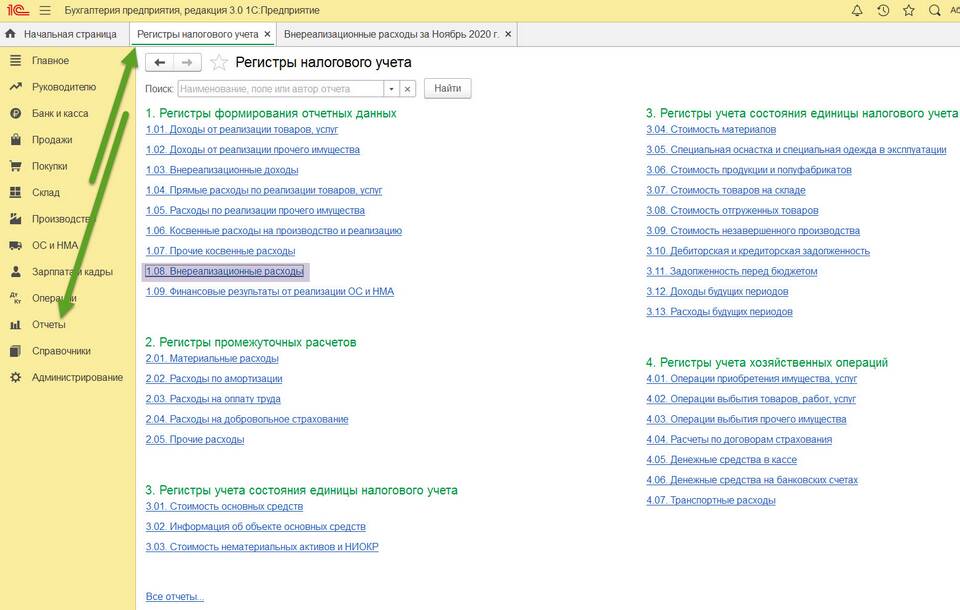The height and width of the screenshot is (610, 960).
Task: Go to the Администрирование section
Action: coord(77,377)
